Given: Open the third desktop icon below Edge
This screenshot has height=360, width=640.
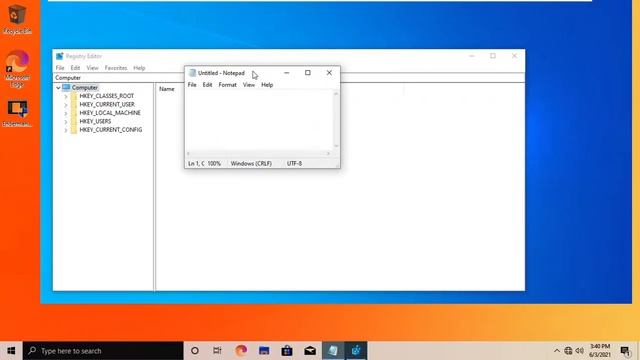Looking at the screenshot, I should click(x=17, y=113).
